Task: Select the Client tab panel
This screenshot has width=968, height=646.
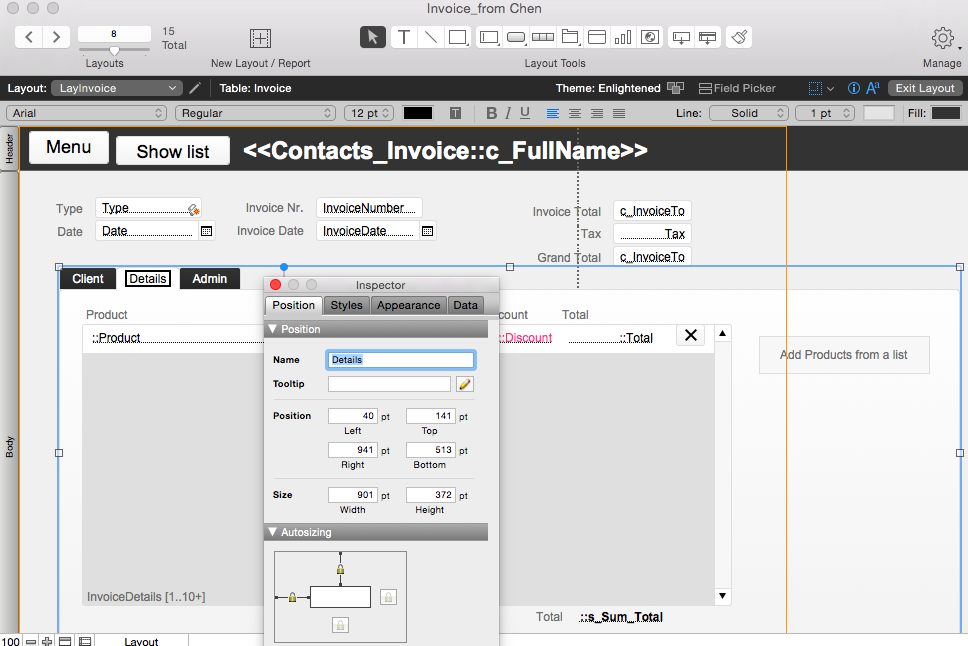Action: pos(88,279)
